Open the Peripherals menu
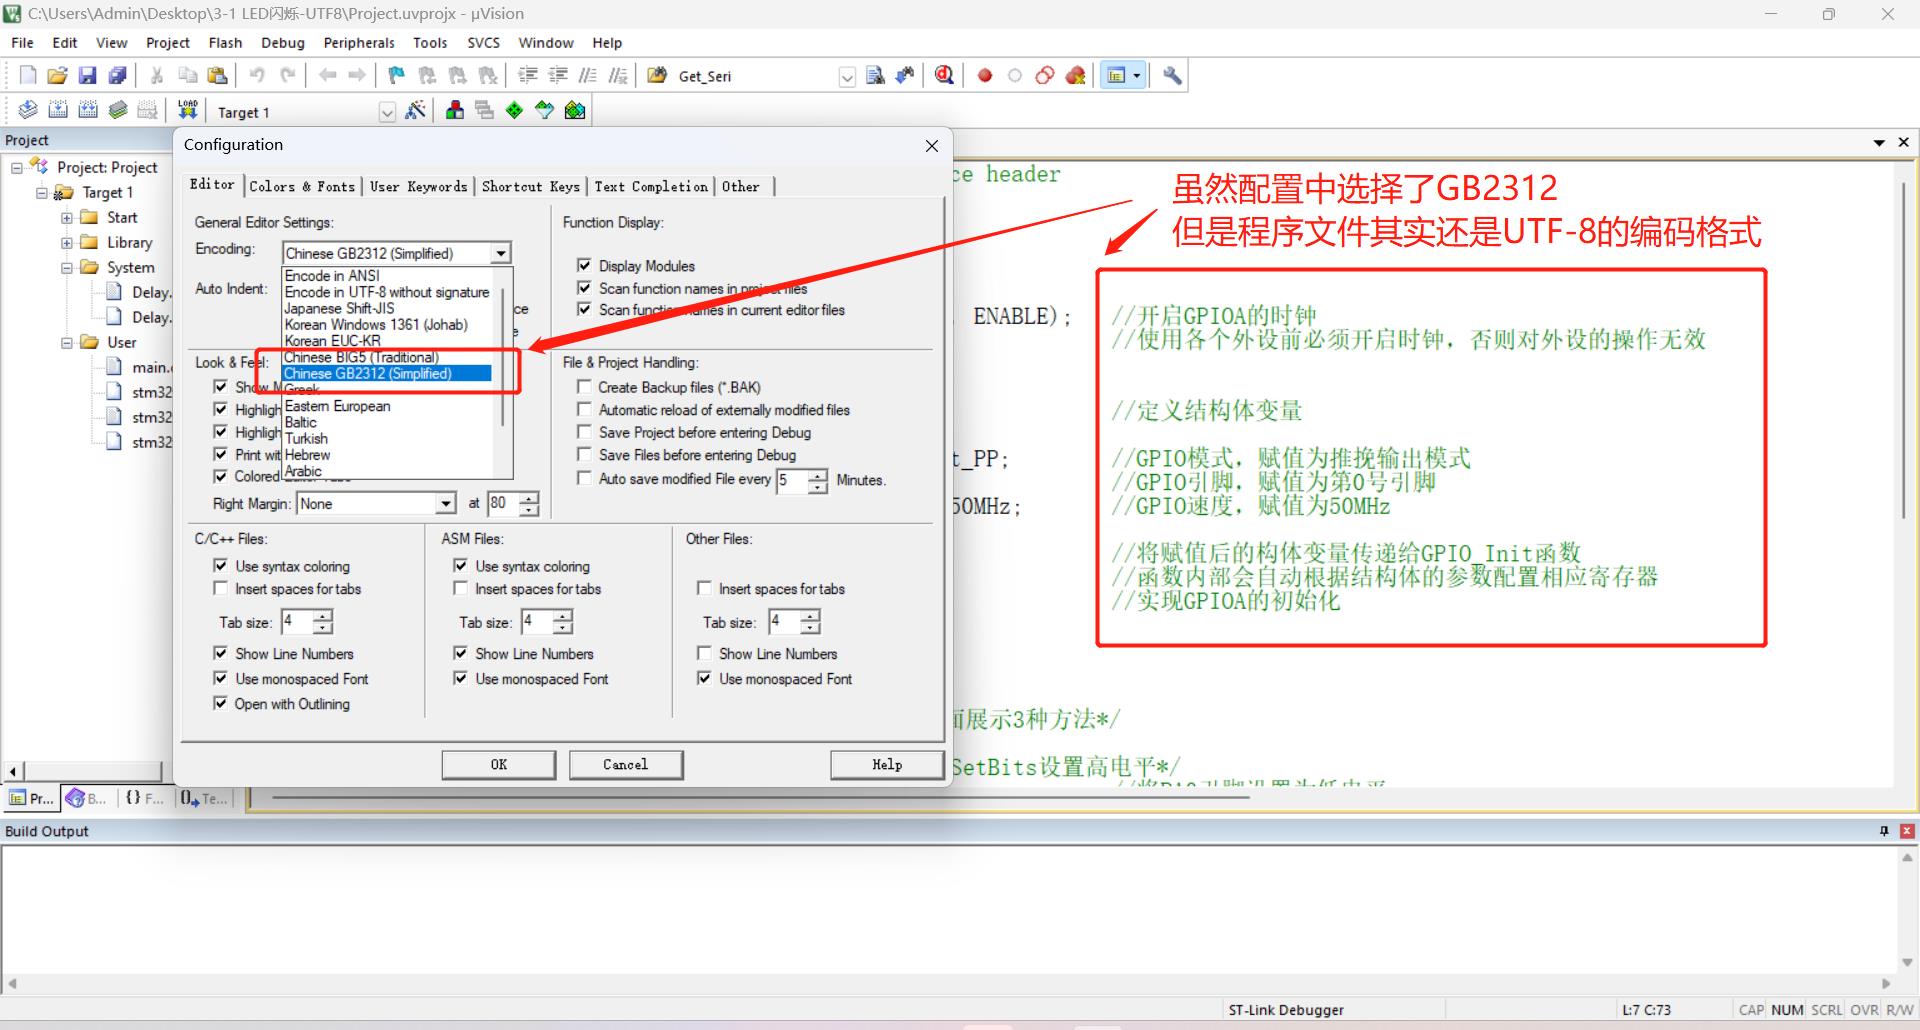The width and height of the screenshot is (1920, 1030). pos(359,42)
